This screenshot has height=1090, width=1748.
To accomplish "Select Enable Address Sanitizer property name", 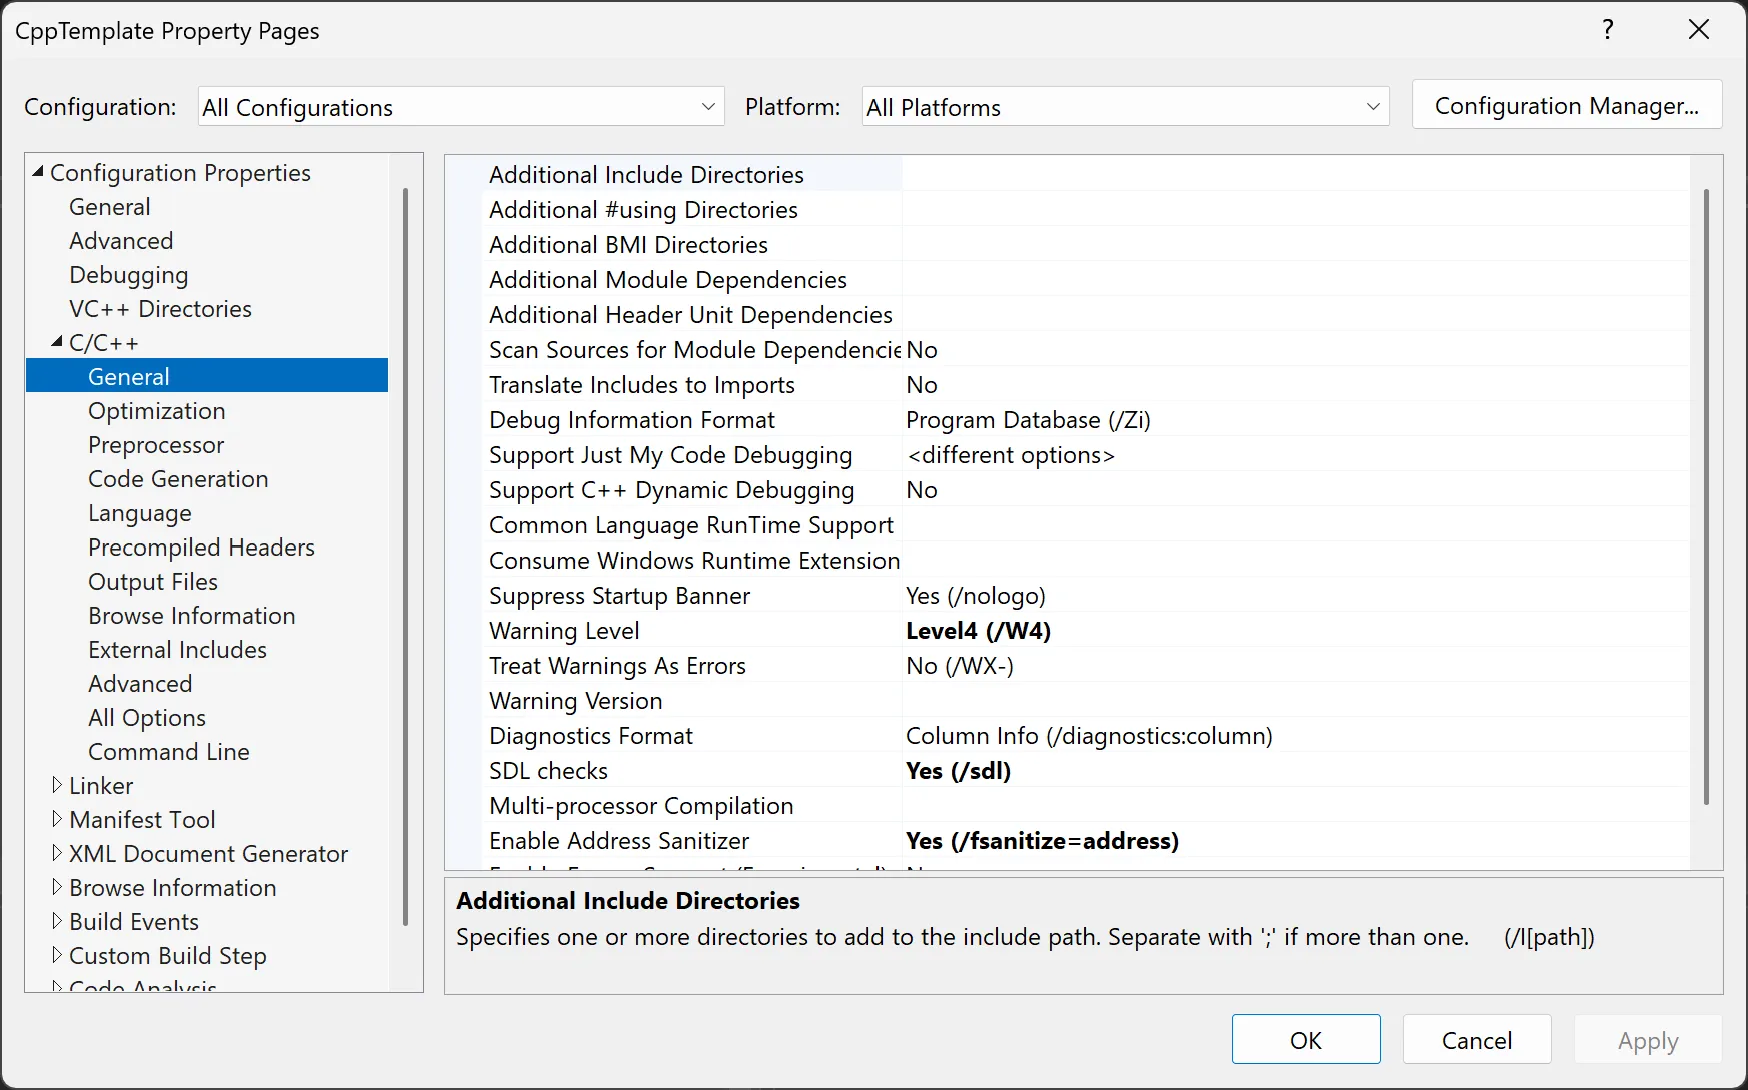I will tap(619, 840).
